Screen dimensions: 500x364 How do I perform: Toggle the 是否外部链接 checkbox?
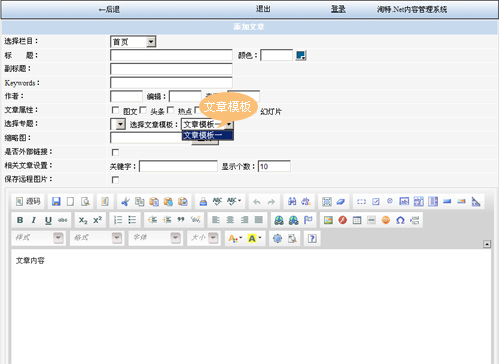click(x=115, y=152)
